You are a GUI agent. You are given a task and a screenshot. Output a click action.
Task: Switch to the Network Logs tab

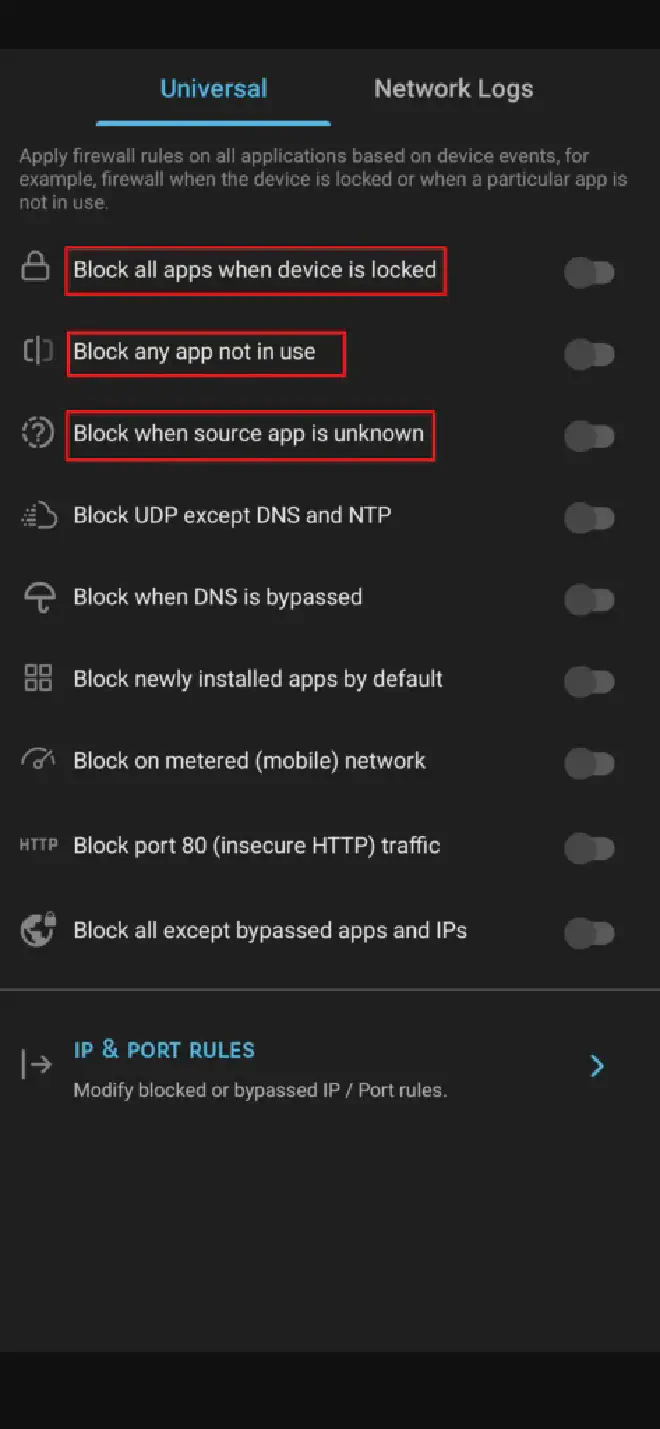[453, 88]
